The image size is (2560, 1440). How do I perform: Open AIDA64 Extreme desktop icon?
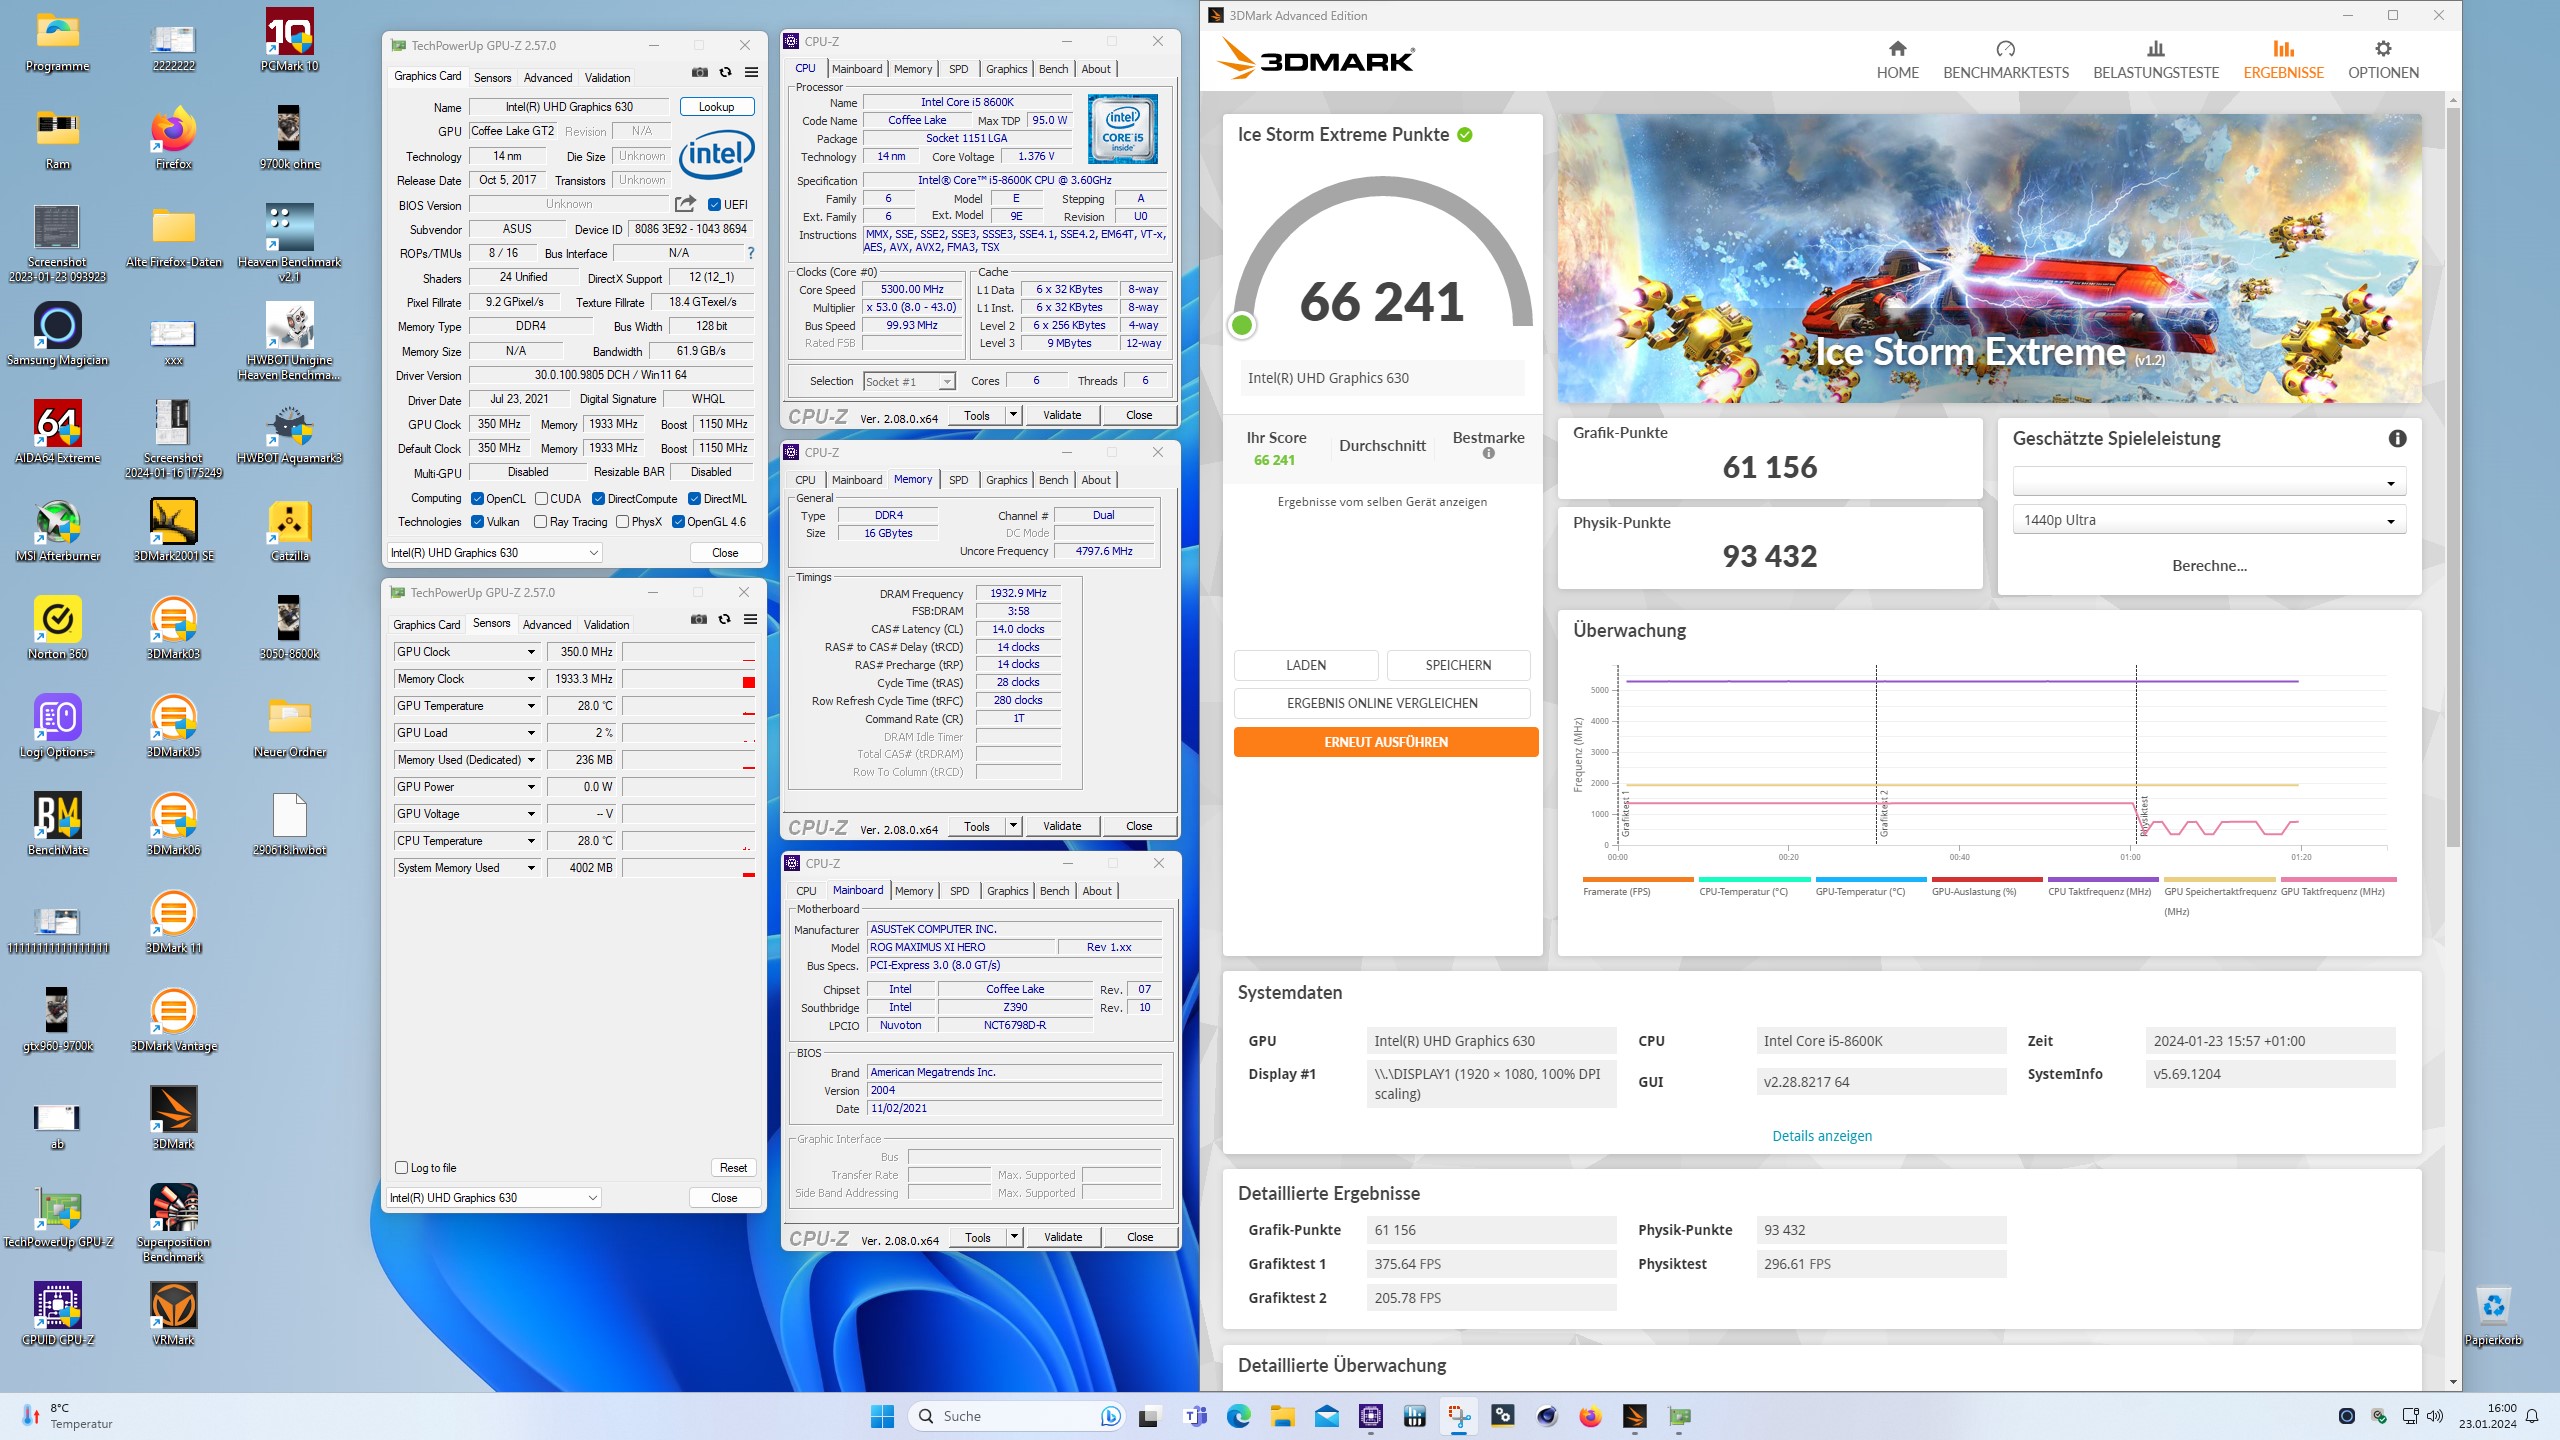click(x=58, y=432)
